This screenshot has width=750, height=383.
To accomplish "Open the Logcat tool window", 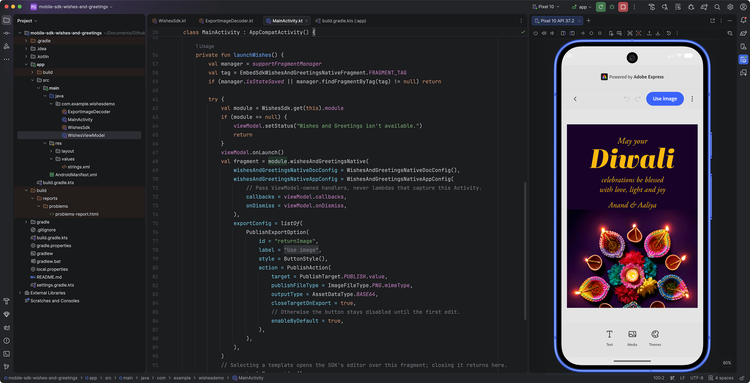I will [6, 328].
